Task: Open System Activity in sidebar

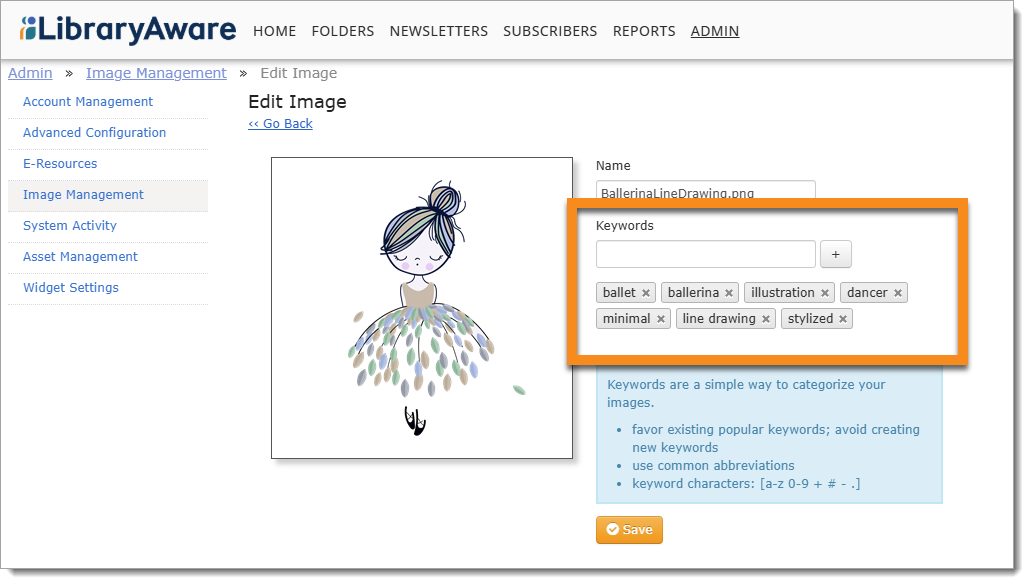Action: [70, 226]
